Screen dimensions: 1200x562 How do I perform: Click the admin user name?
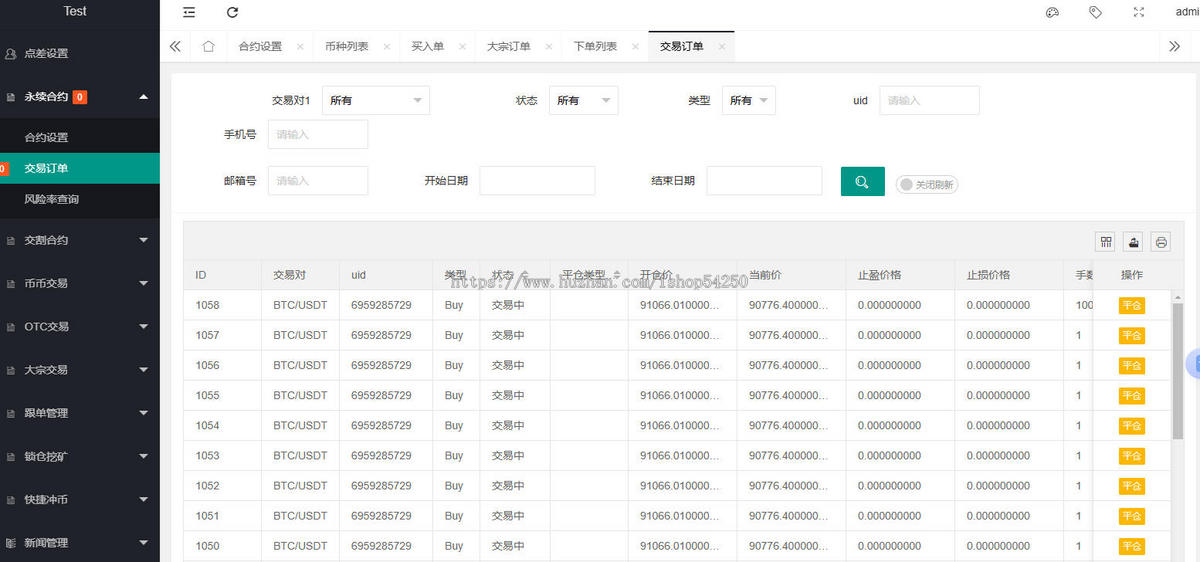tap(1187, 12)
